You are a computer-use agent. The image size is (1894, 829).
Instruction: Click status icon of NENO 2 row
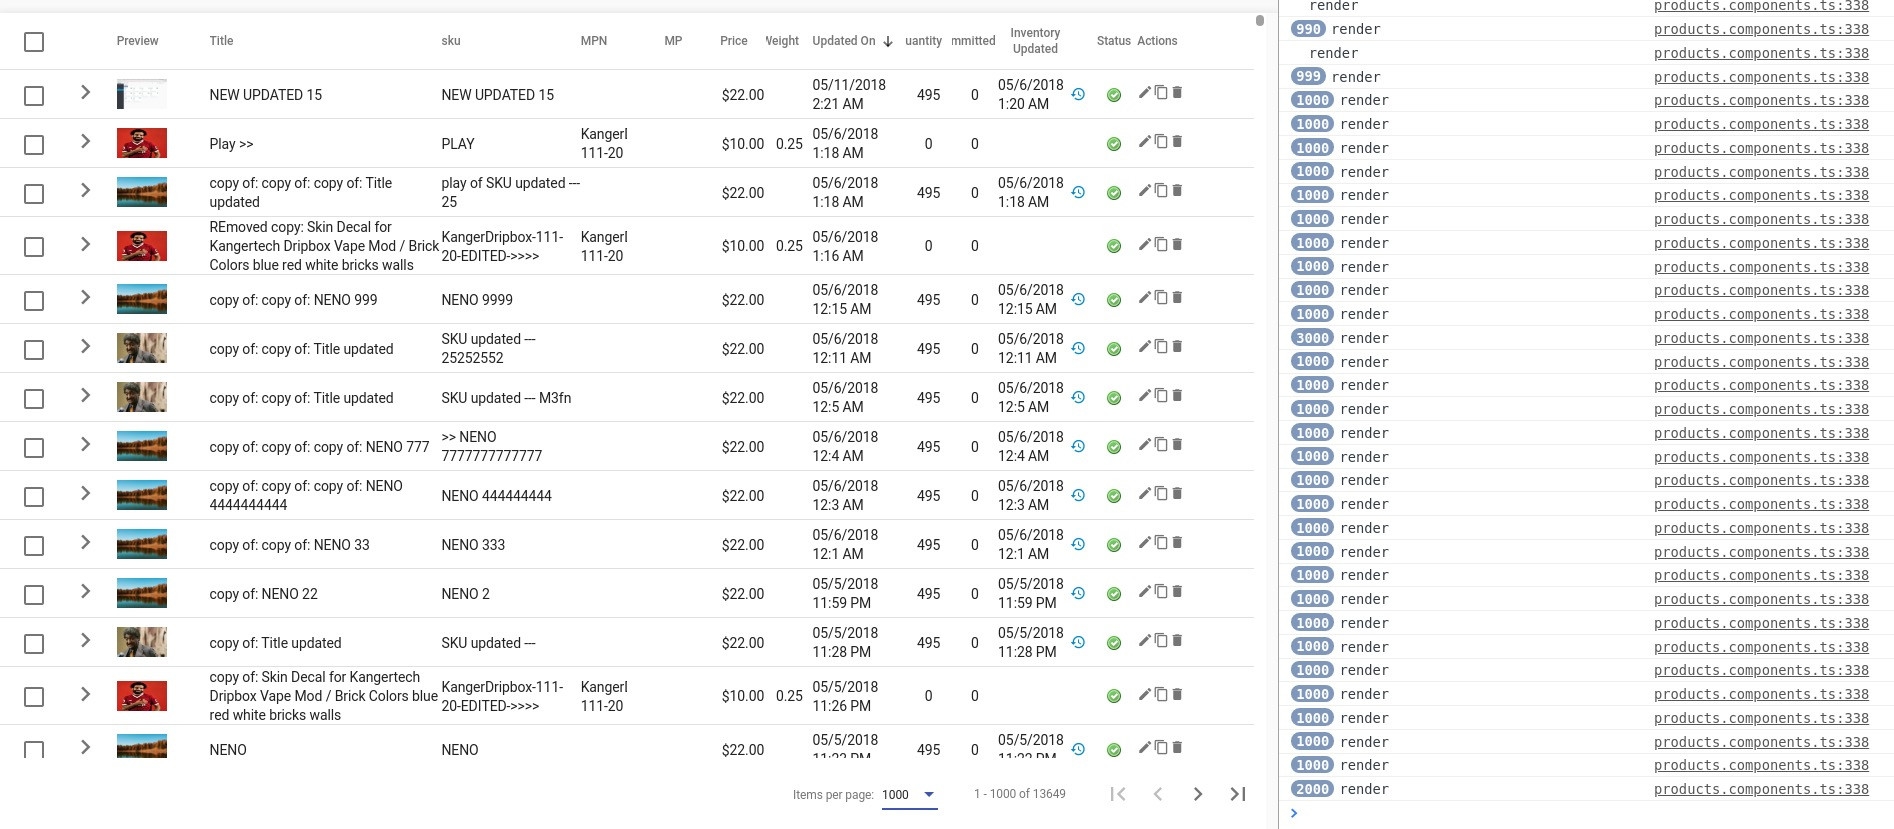(x=1114, y=594)
